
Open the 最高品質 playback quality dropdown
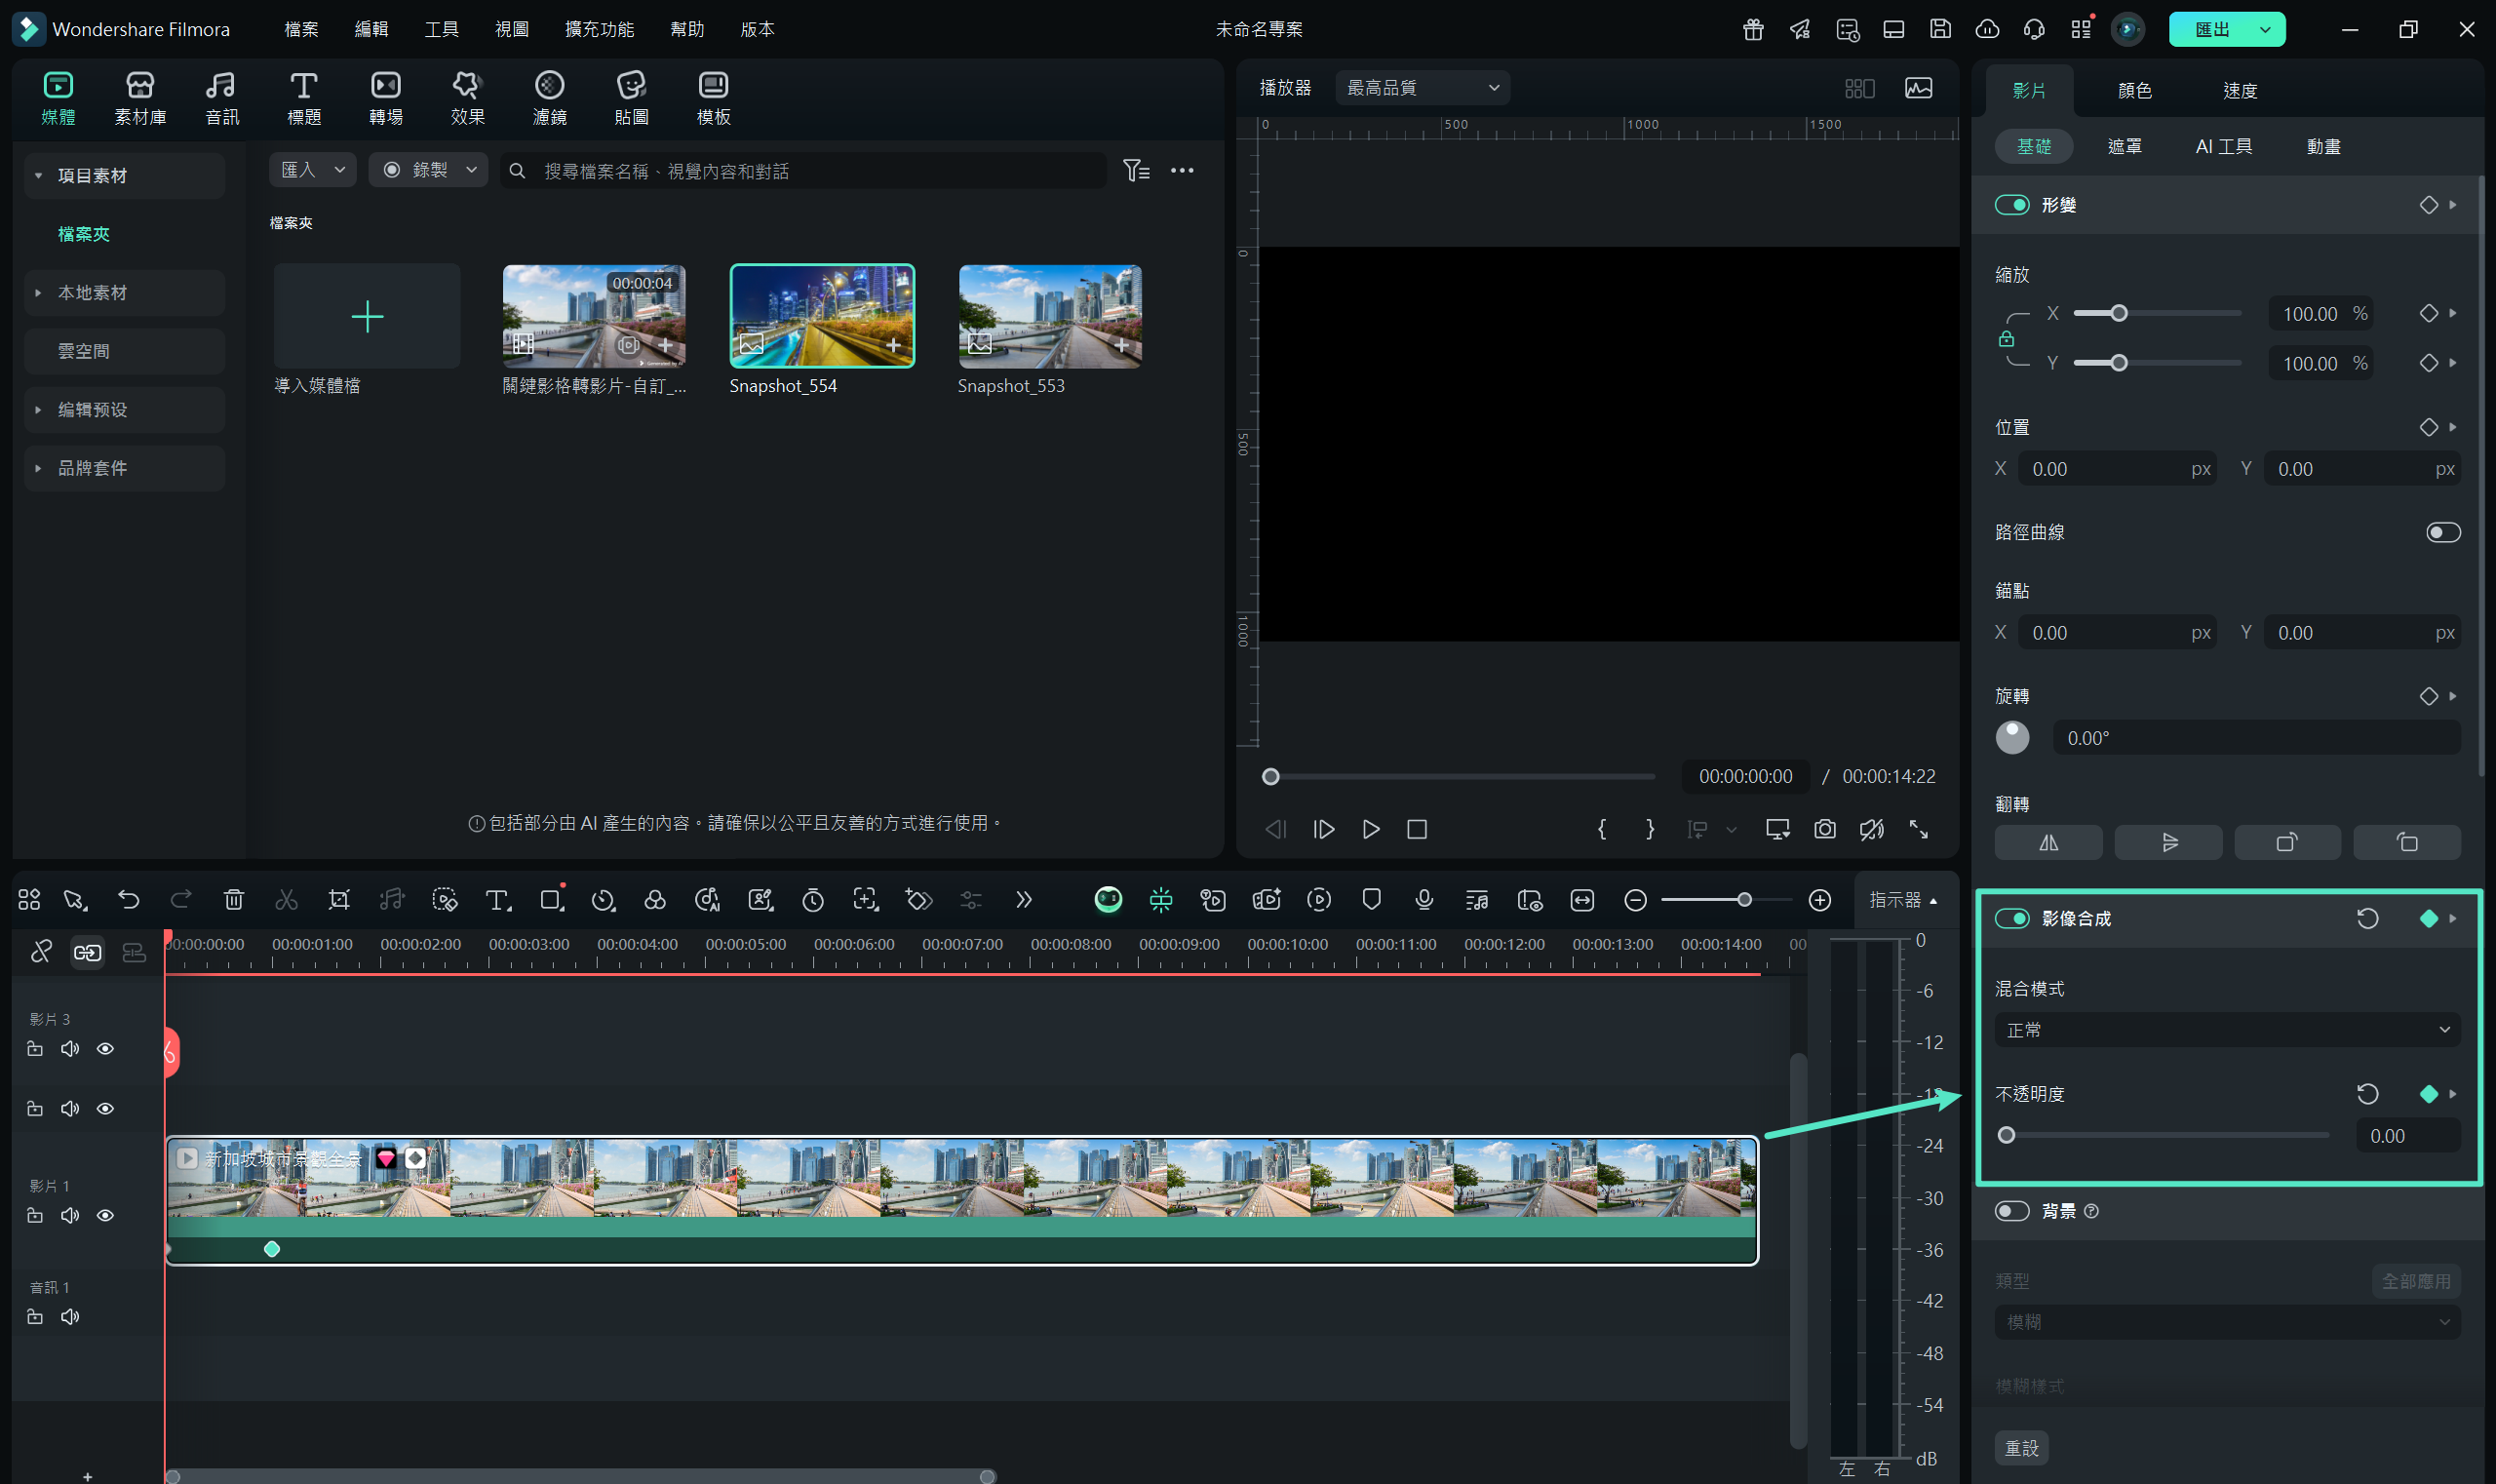1421,88
